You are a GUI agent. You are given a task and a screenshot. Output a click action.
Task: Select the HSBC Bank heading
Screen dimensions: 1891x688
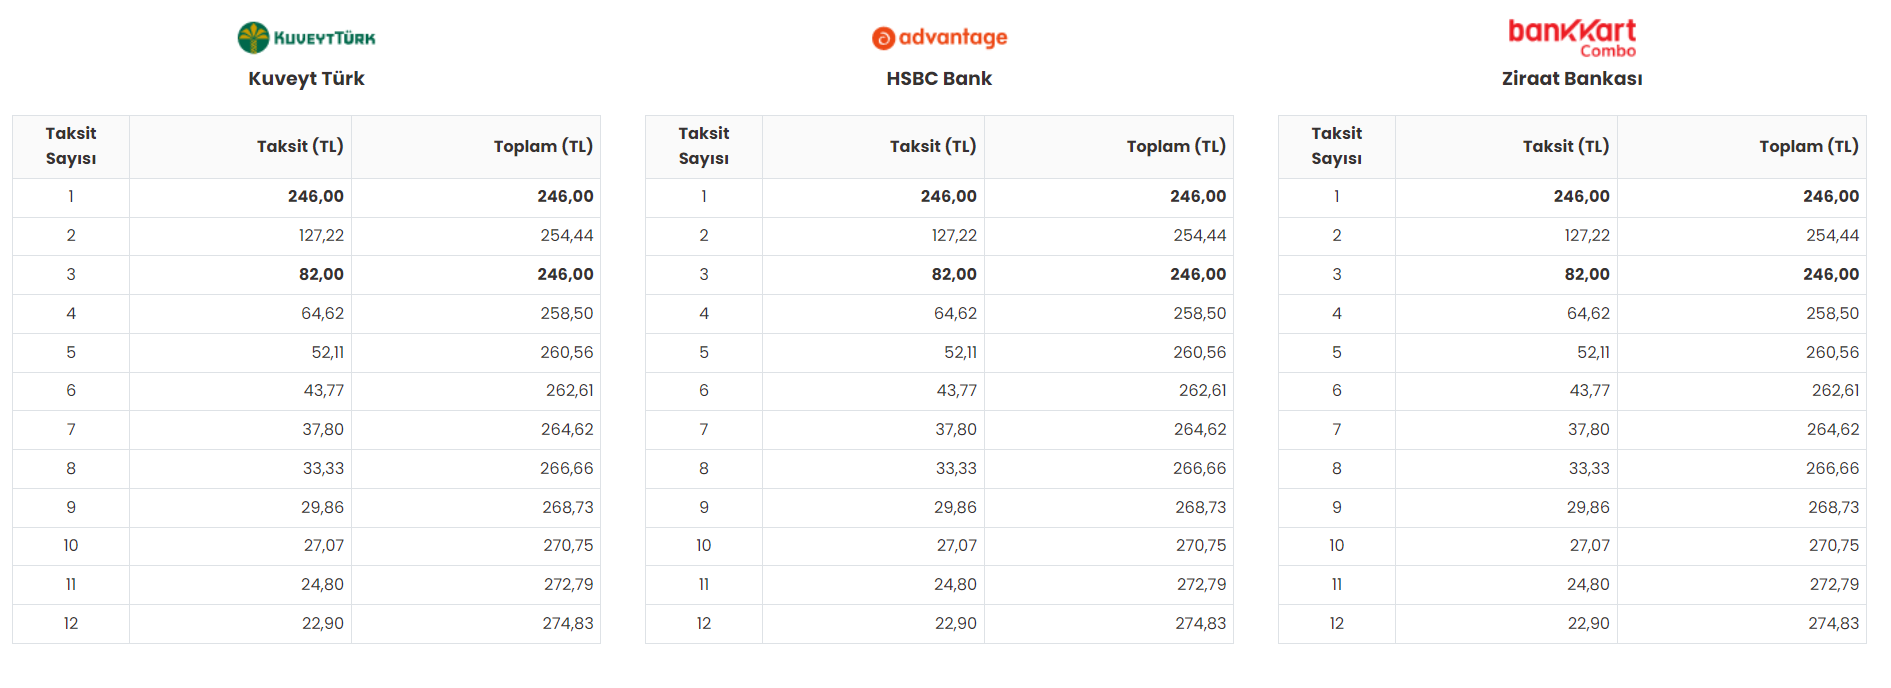pyautogui.click(x=939, y=78)
